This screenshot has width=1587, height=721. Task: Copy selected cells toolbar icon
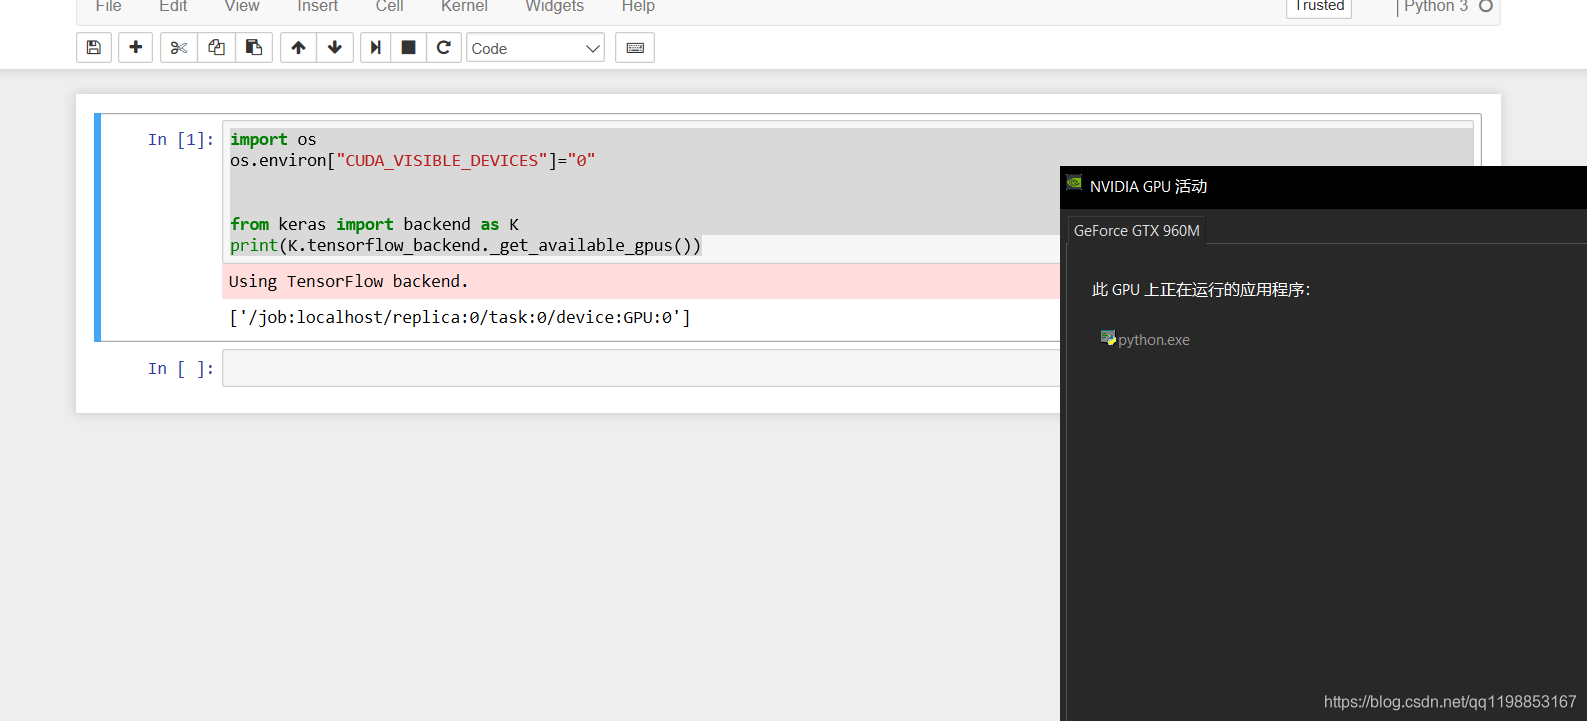217,48
